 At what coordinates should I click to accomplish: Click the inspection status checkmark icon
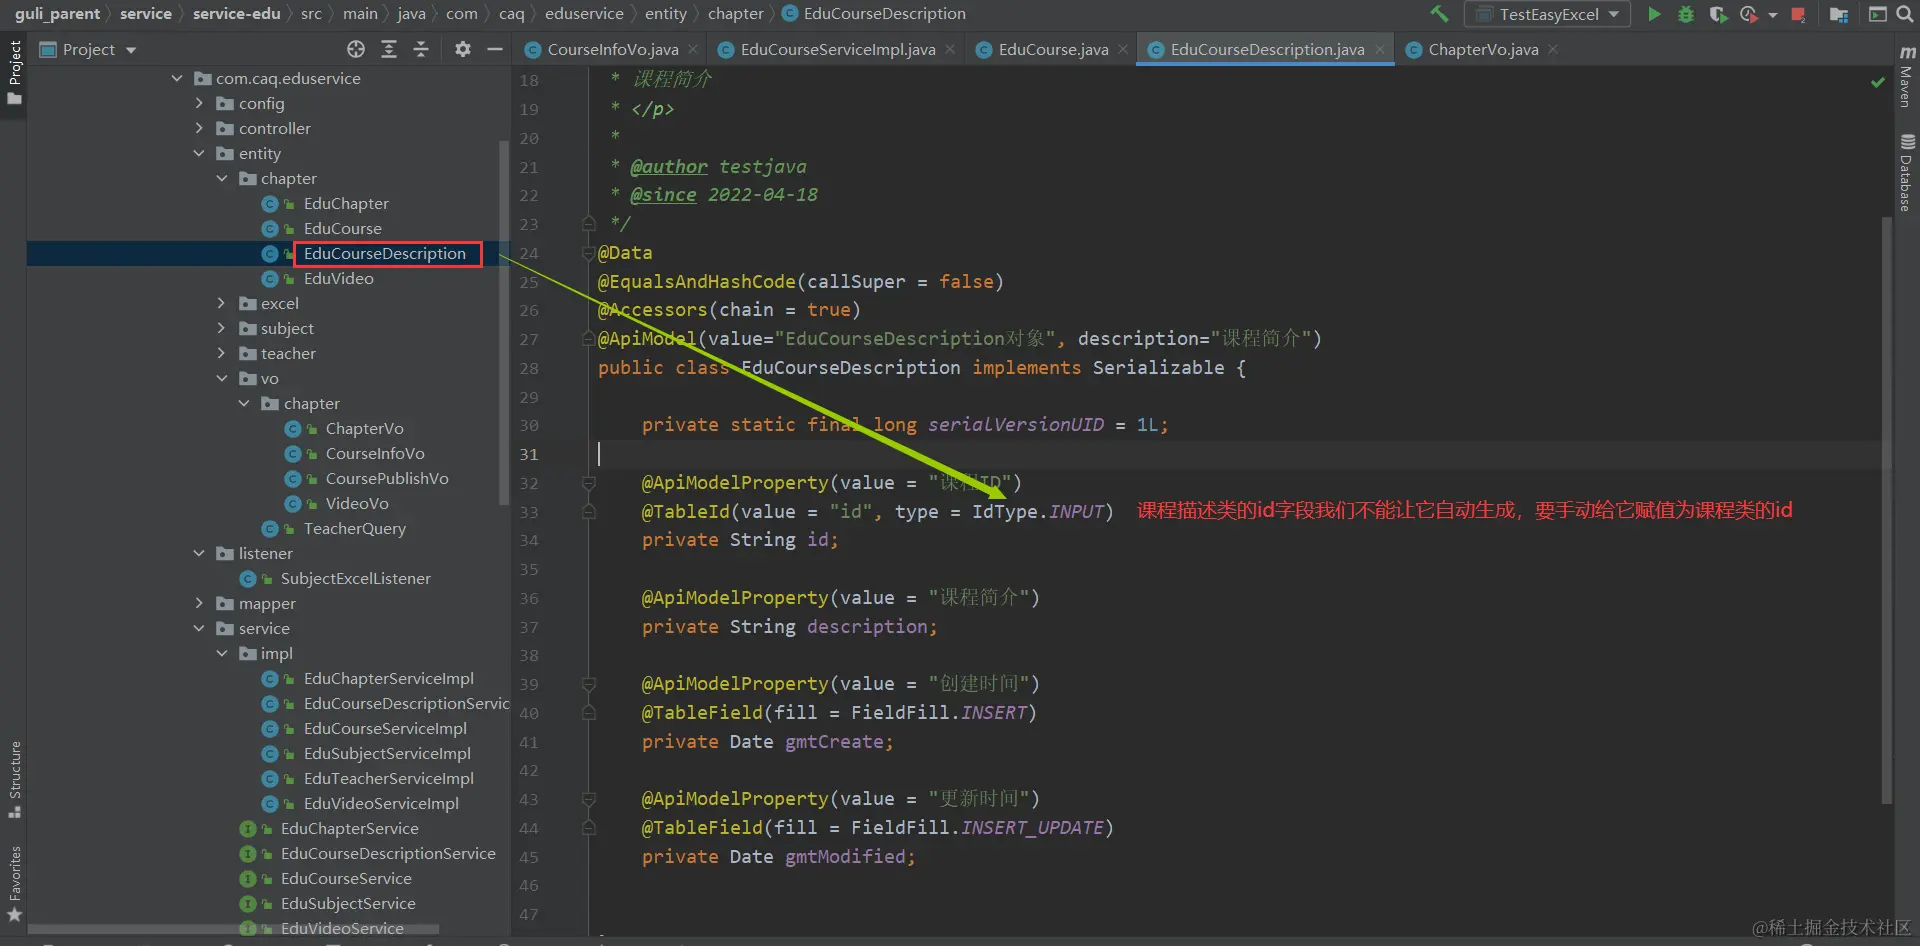click(x=1877, y=82)
